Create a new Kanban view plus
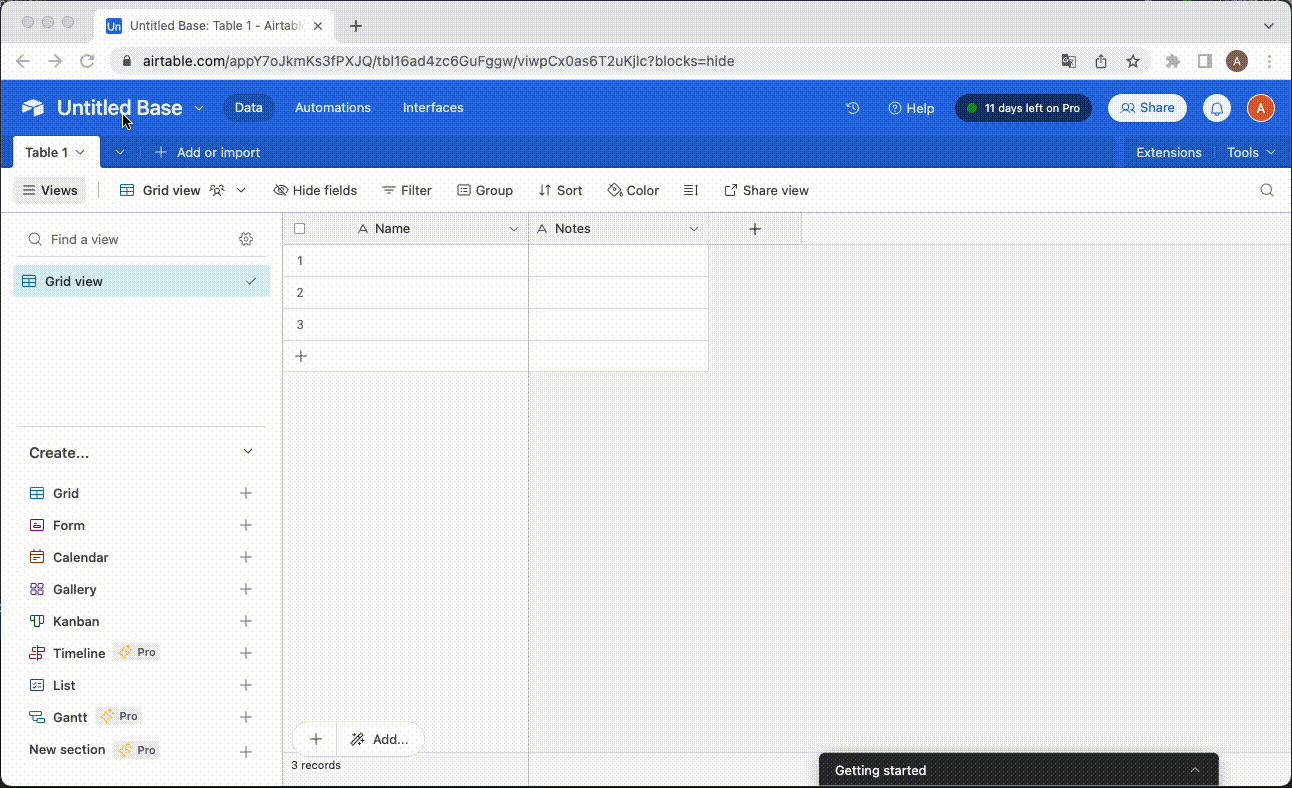1292x788 pixels. (x=246, y=621)
